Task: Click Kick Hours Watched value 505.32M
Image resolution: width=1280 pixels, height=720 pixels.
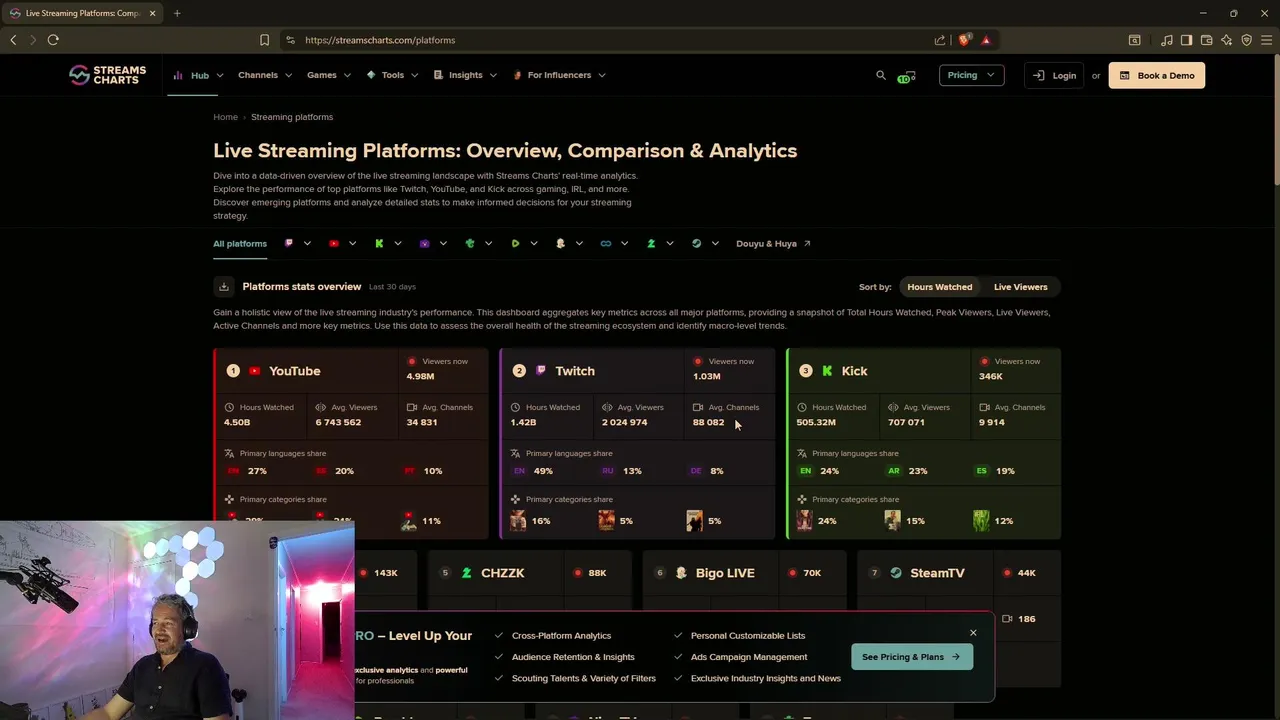Action: [x=816, y=422]
